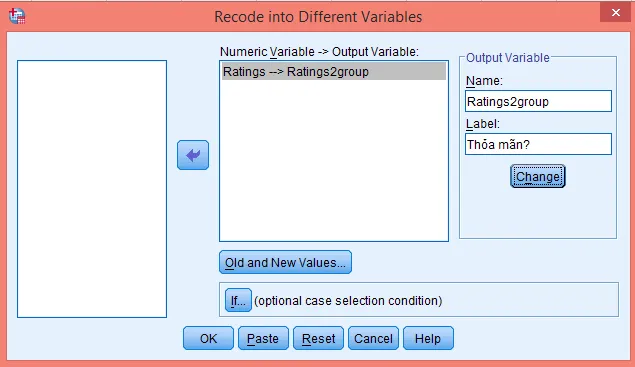Click inside the empty source variable list
This screenshot has height=367, width=635.
coord(92,189)
